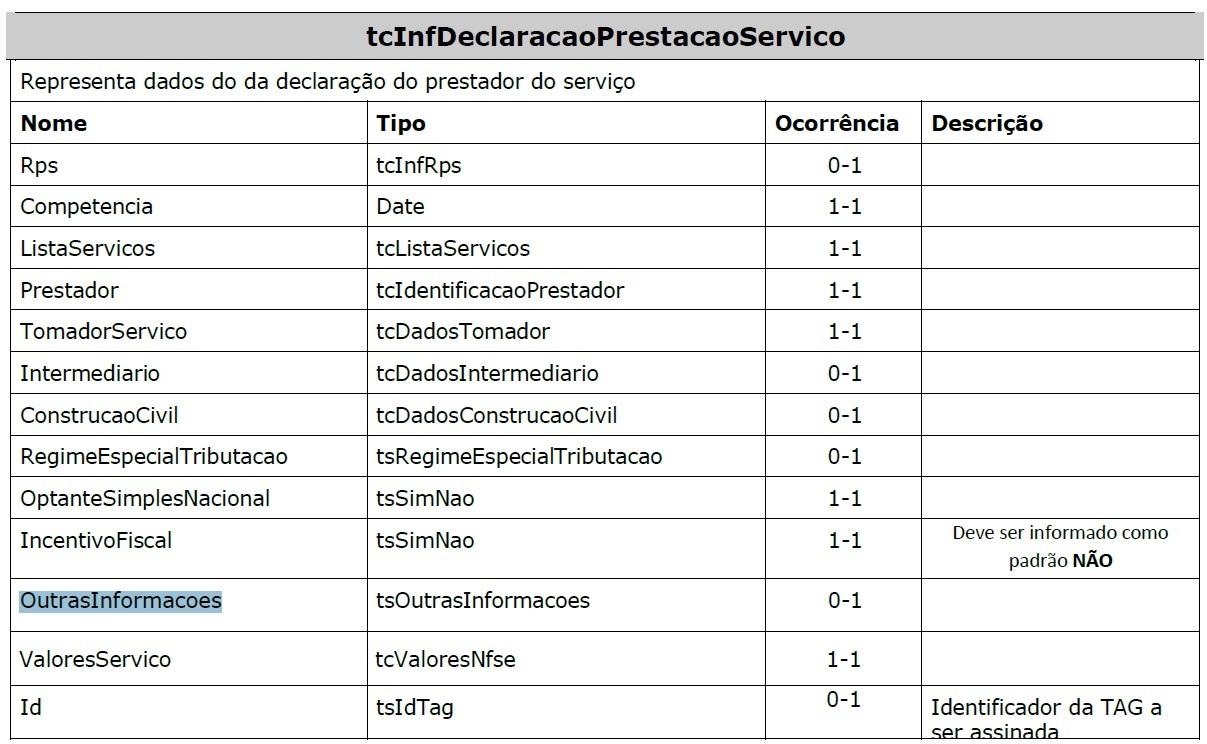Click tcListaServicos in the Tipo column
1207x744 pixels.
click(x=453, y=248)
